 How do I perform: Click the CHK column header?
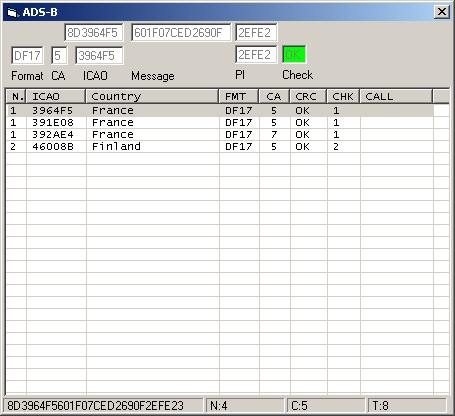343,97
